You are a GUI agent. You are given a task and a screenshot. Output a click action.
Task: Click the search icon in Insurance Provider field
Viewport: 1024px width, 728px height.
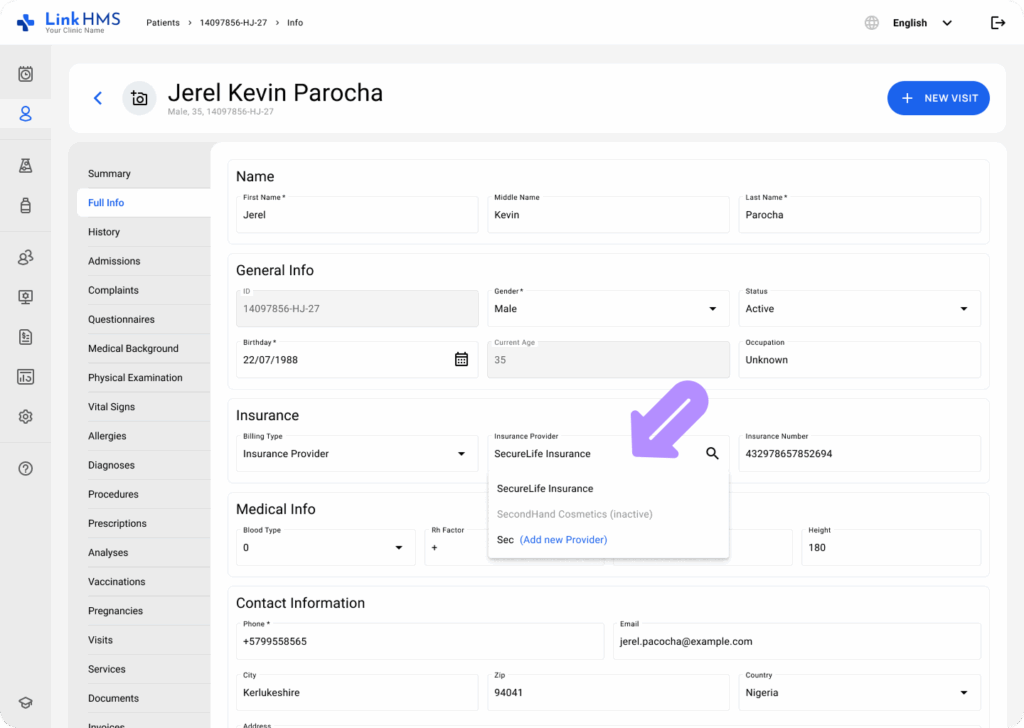(712, 454)
